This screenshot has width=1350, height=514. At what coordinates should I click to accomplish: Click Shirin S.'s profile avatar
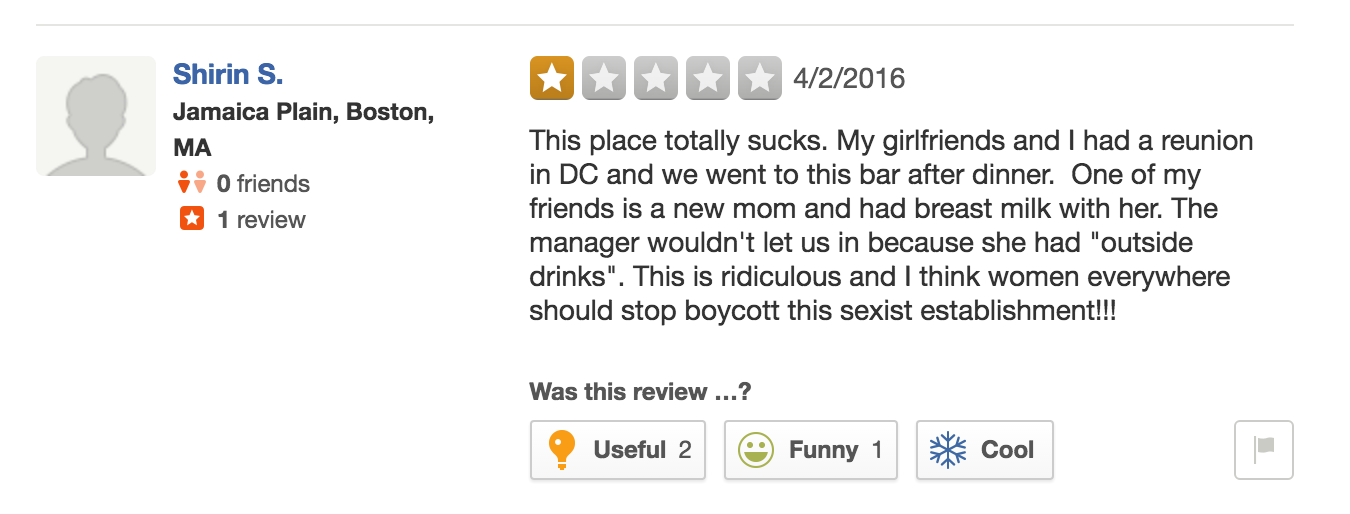[x=96, y=116]
